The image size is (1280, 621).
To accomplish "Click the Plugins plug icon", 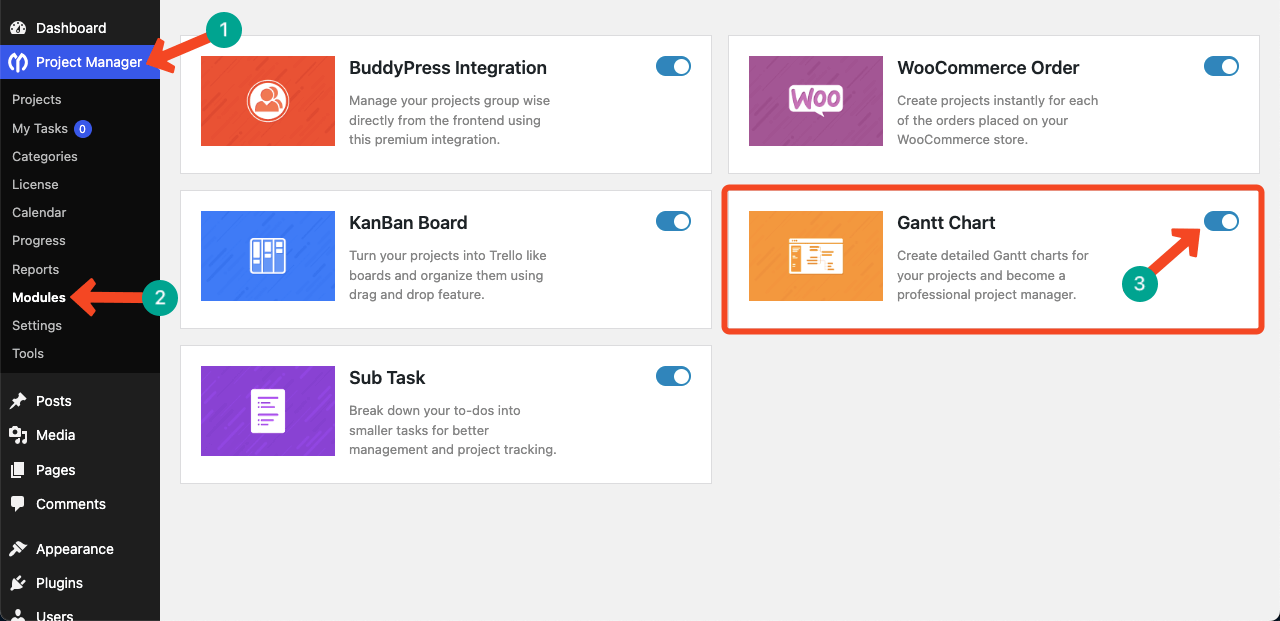I will [18, 583].
